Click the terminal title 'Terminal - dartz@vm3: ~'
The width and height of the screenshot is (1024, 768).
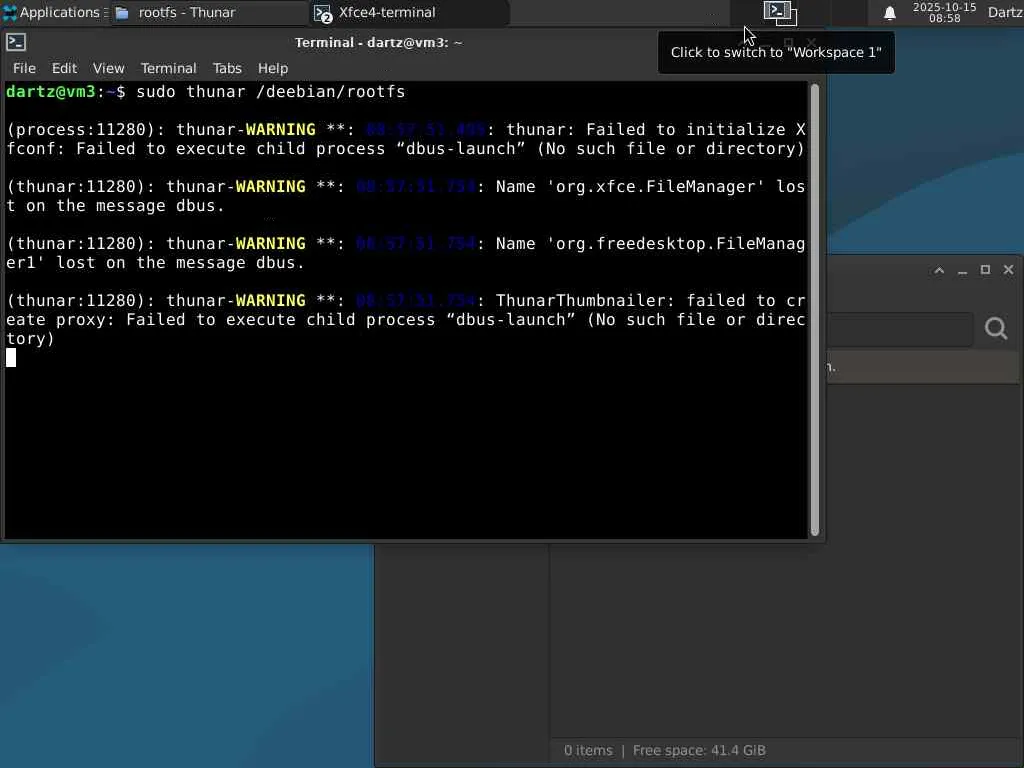[378, 42]
